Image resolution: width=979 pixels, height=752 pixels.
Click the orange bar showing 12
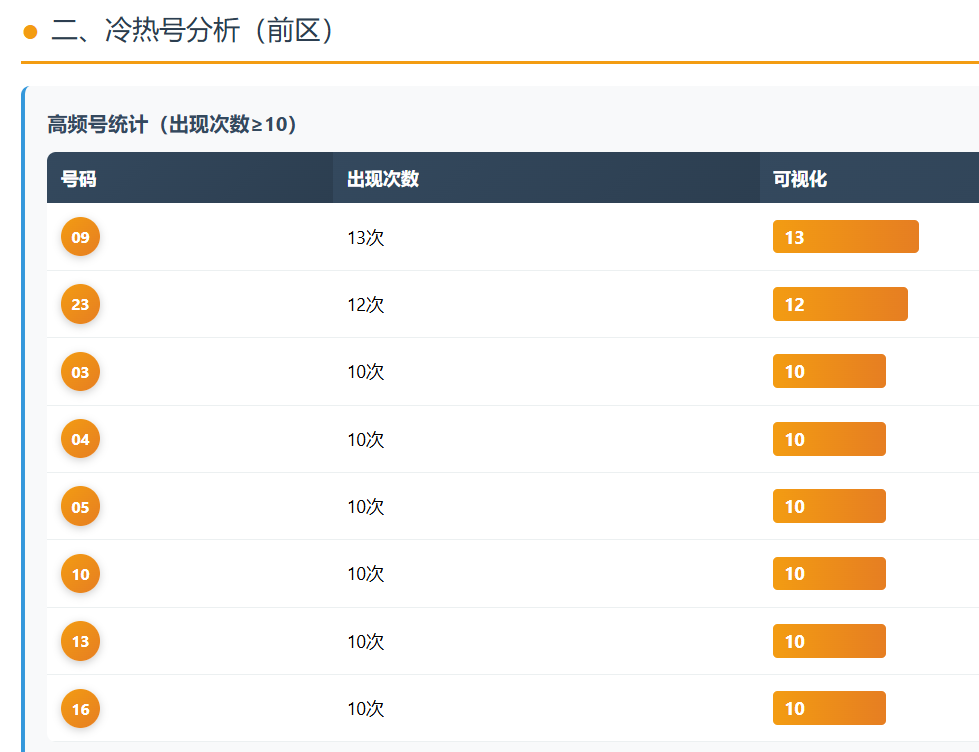(840, 304)
